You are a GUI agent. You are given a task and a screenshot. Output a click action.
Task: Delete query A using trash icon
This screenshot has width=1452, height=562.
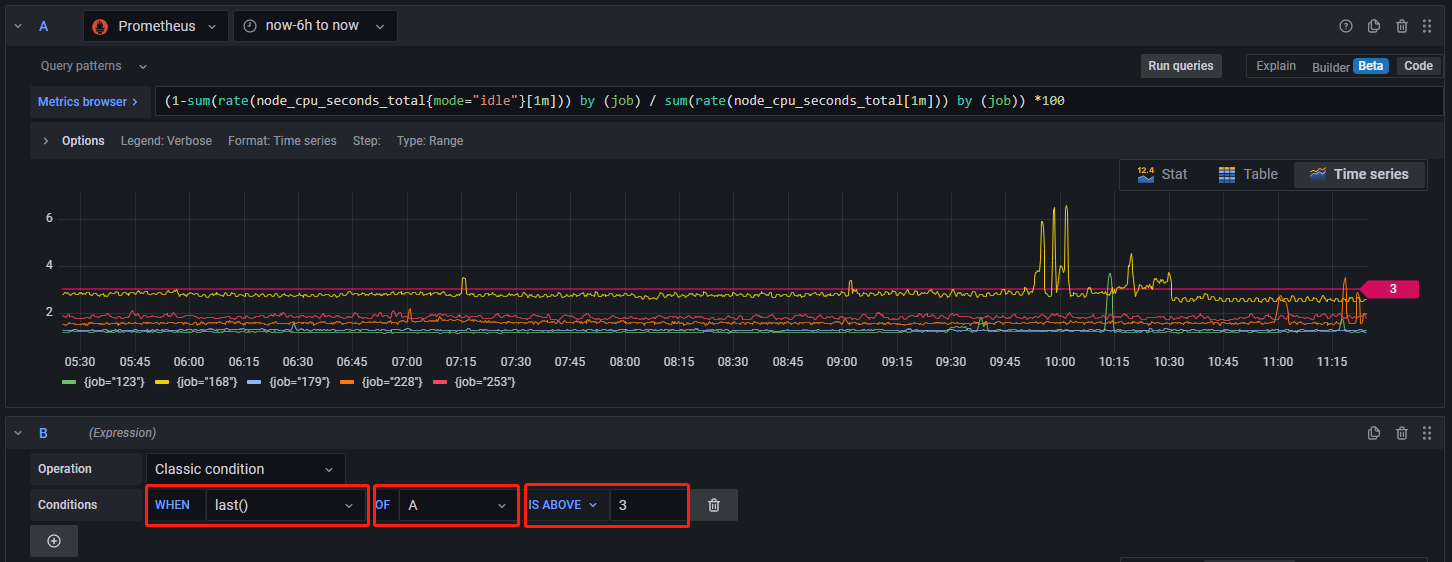[1402, 26]
